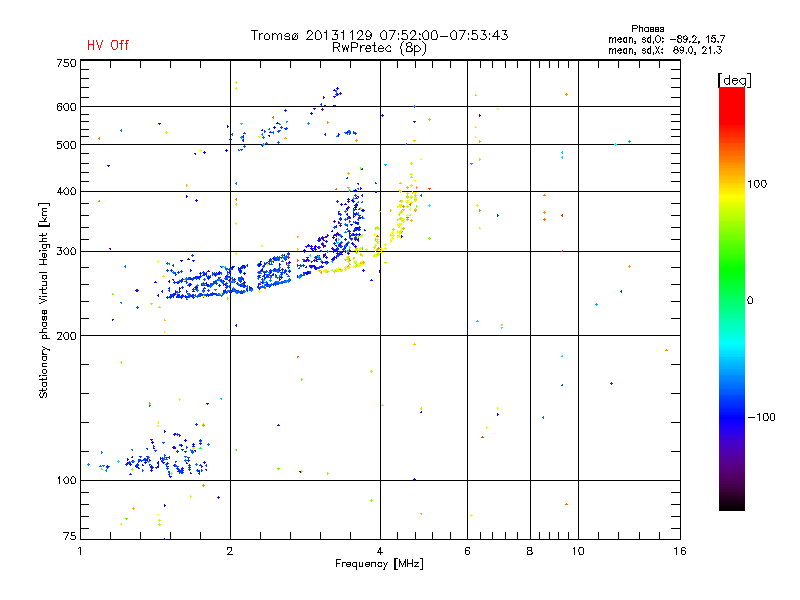800x600 pixels.
Task: Click the red 'HV Off' label
Action: (108, 45)
